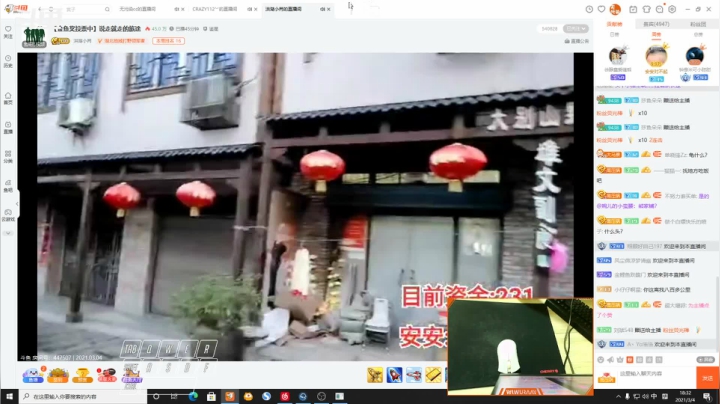Open the left silver-crowned ranking avatar
This screenshot has width=720, height=404.
click(618, 56)
